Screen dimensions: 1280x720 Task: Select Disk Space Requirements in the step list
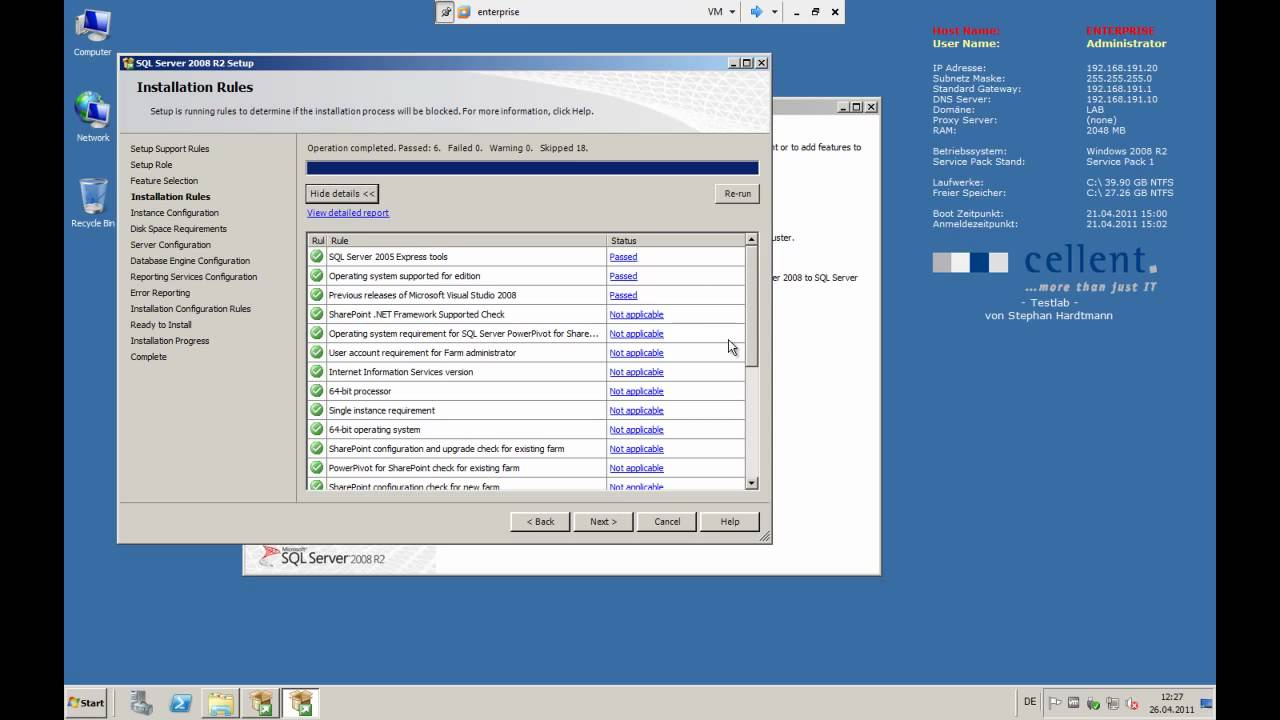click(x=178, y=229)
